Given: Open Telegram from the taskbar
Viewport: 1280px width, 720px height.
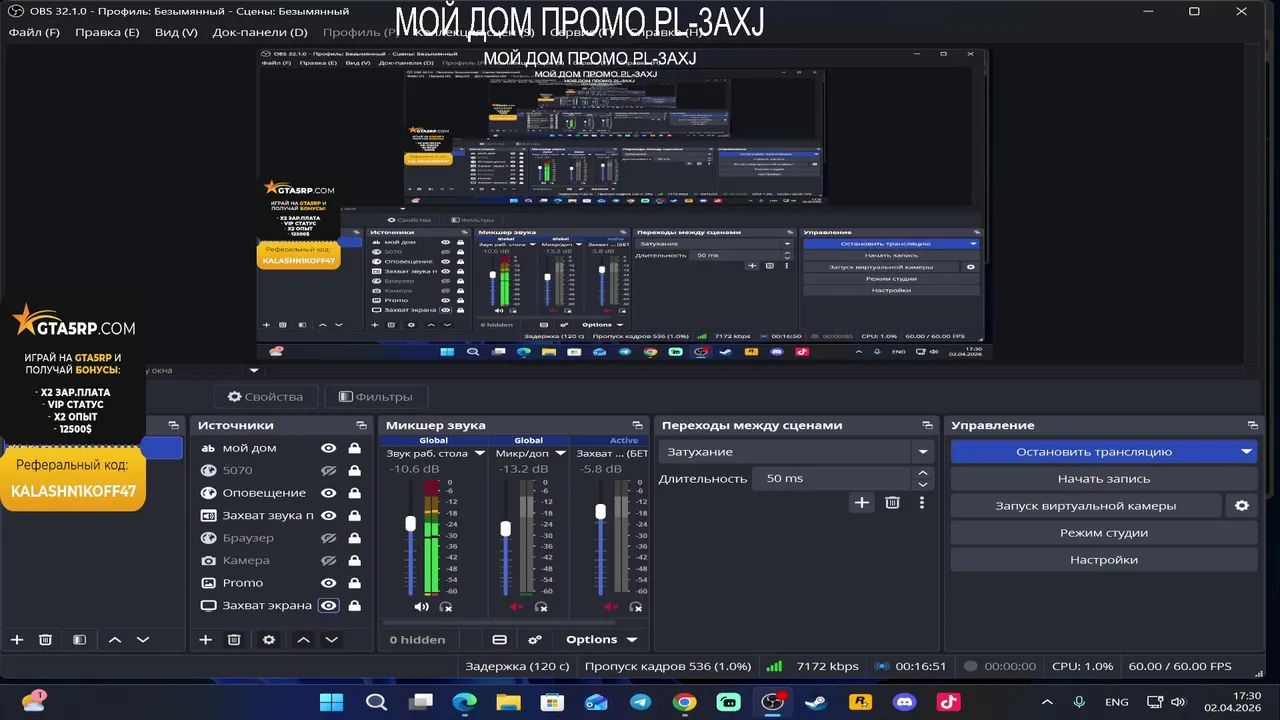Looking at the screenshot, I should click(x=640, y=702).
